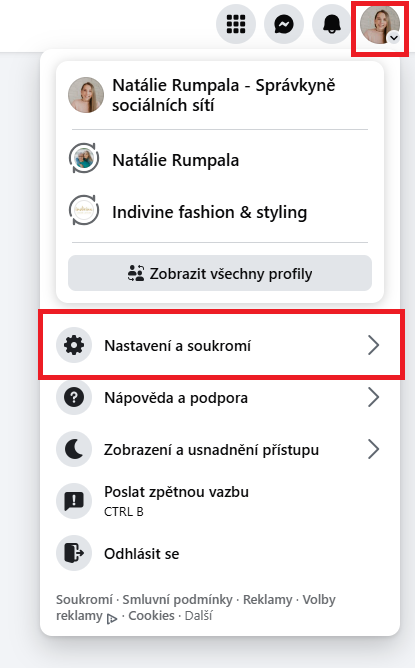The image size is (415, 668).
Task: Open the Smluvní podmínky footer link
Action: 177,599
